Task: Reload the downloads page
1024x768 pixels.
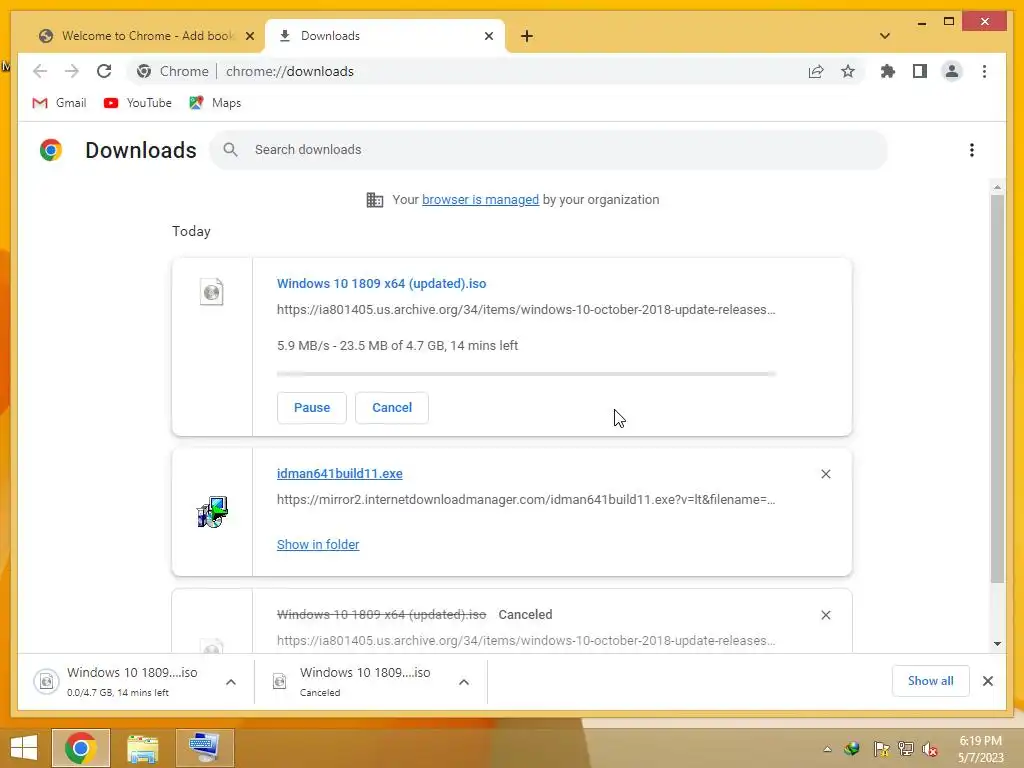Action: point(104,71)
